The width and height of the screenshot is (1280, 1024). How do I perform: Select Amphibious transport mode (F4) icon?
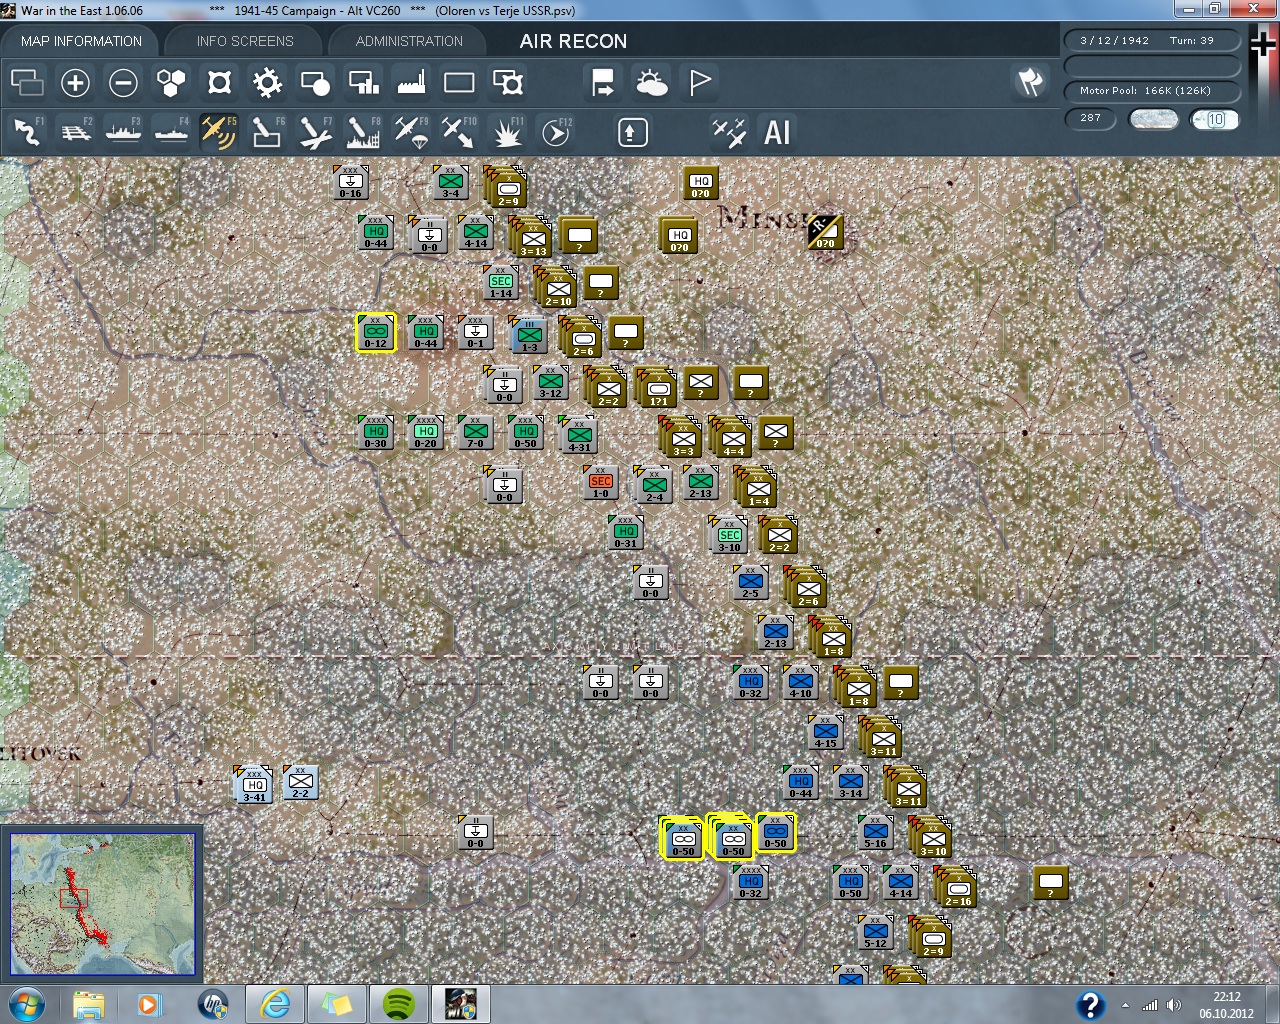[x=171, y=132]
